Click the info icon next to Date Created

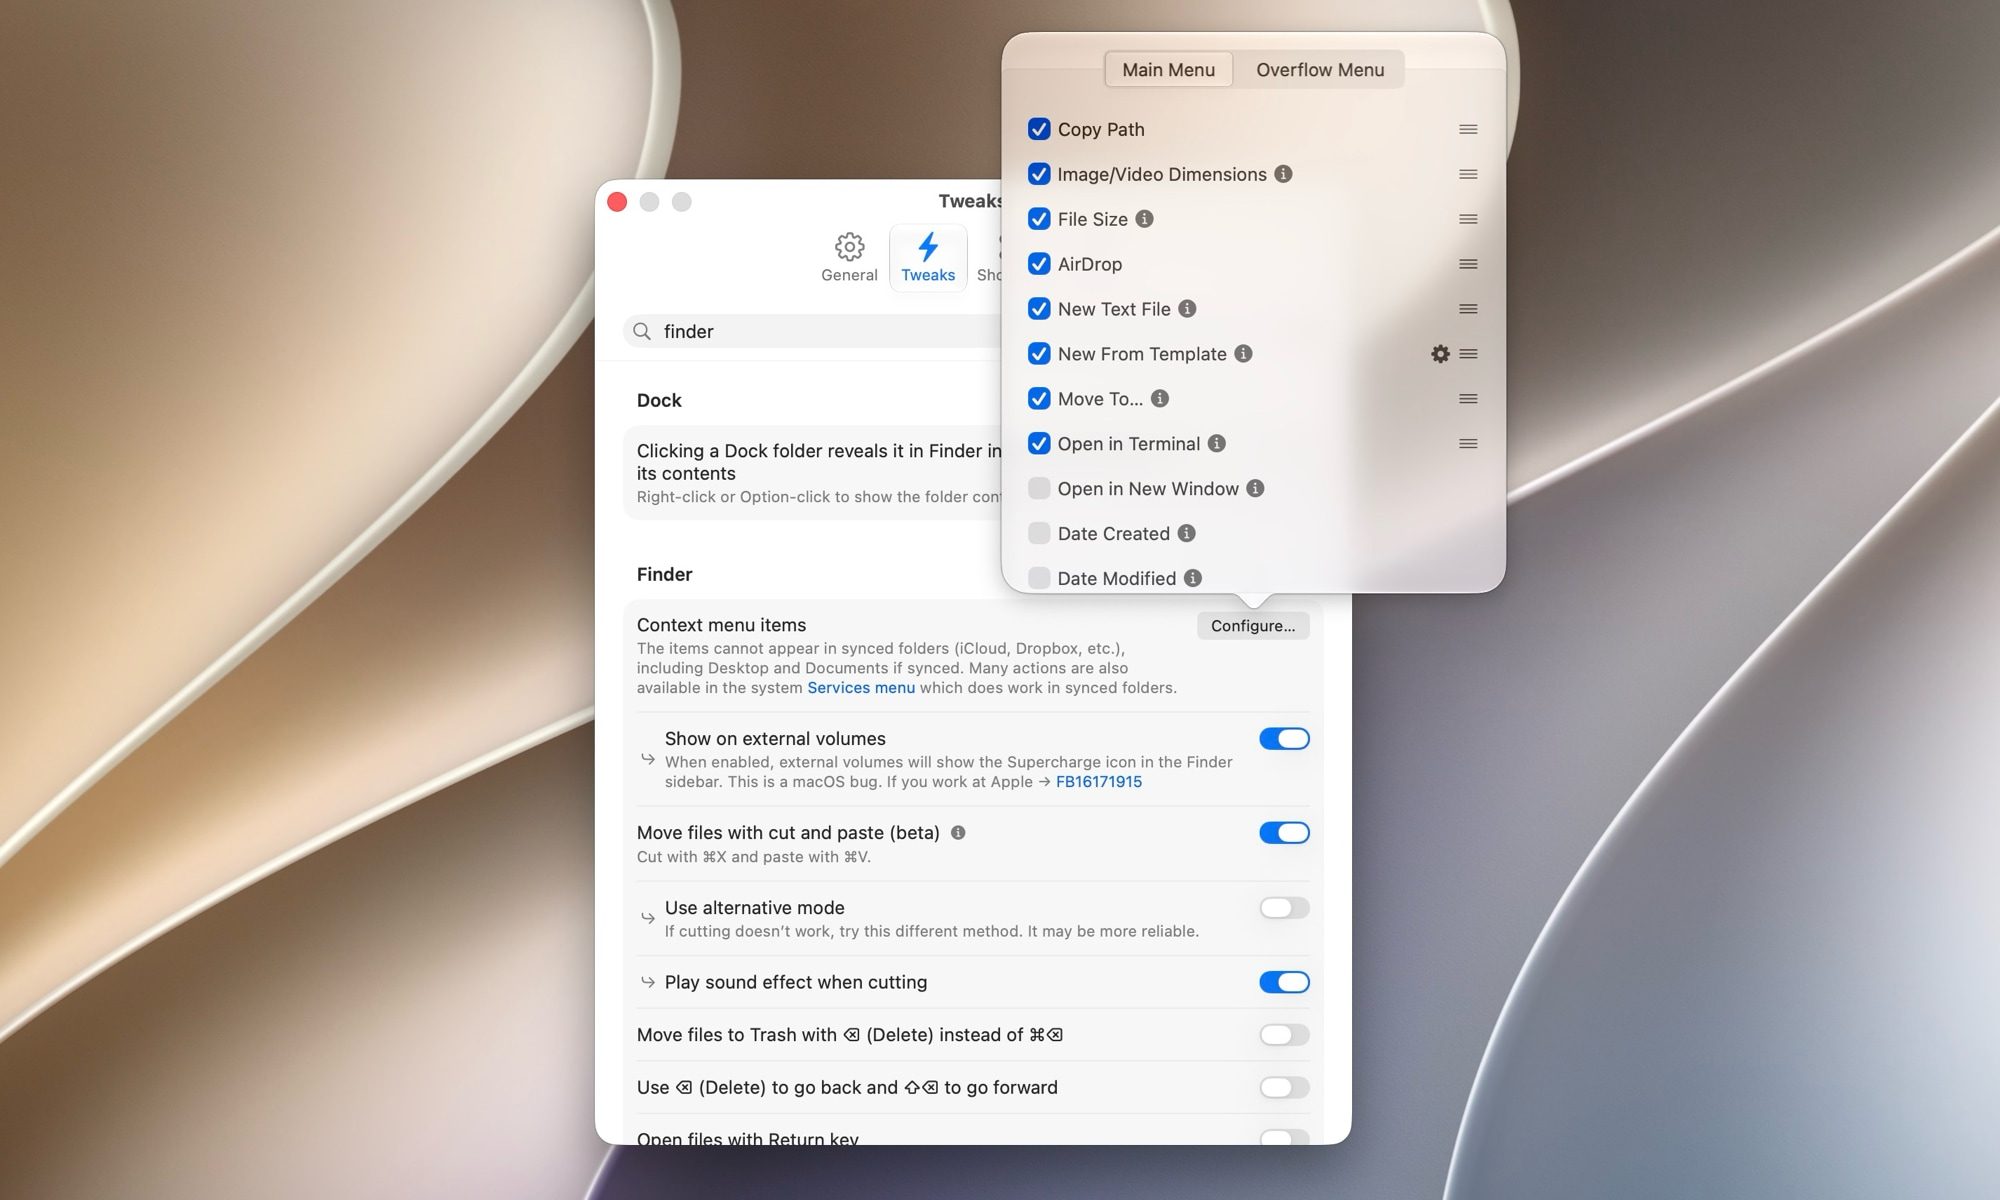1187,534
